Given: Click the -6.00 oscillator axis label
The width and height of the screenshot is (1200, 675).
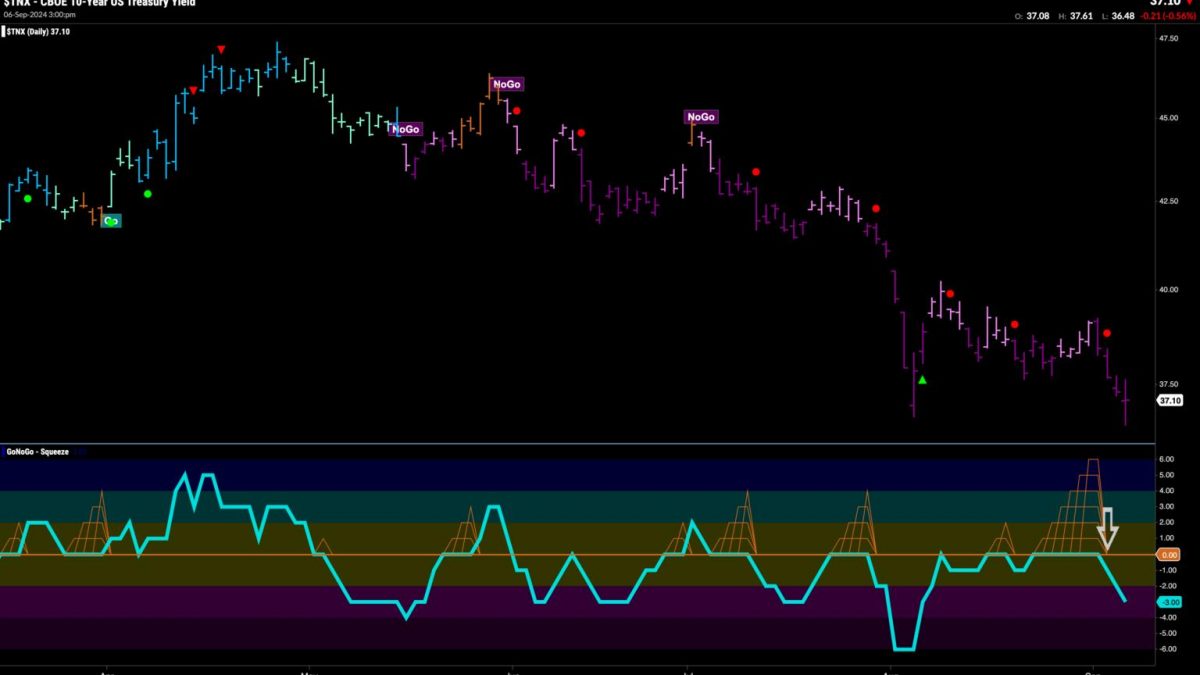Looking at the screenshot, I should 1169,649.
